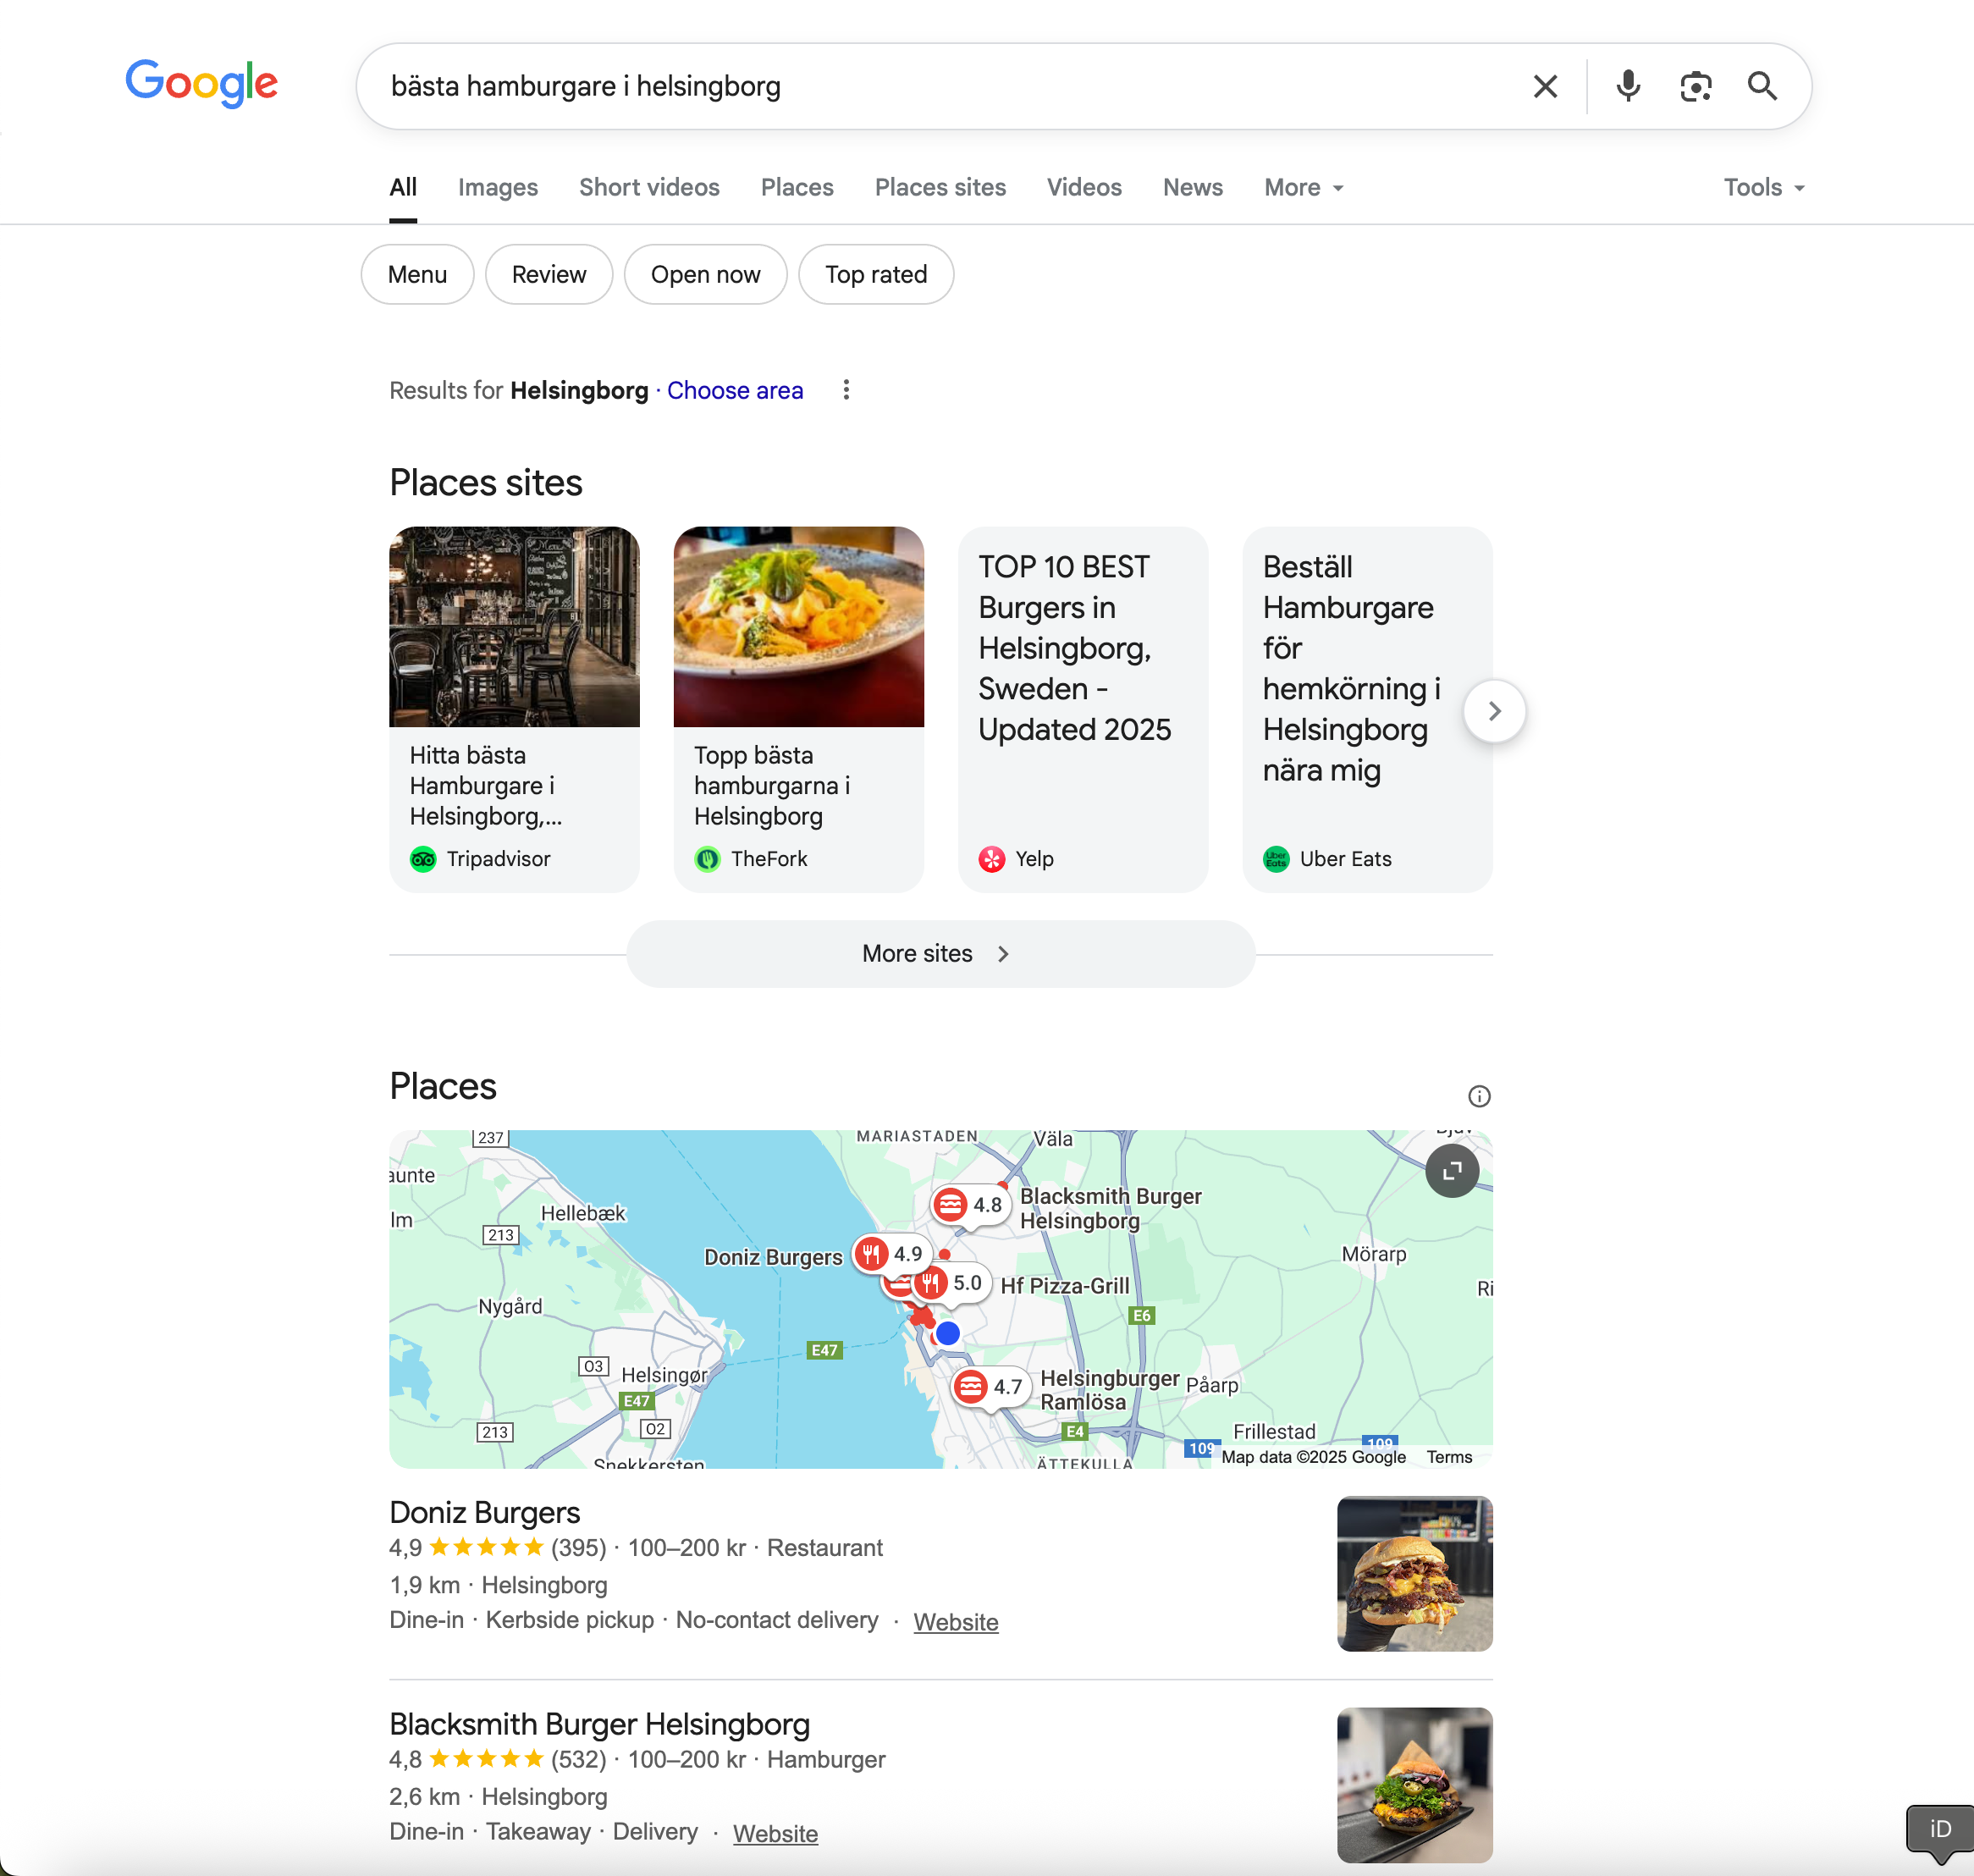Clear the search box text
The width and height of the screenshot is (1974, 1876).
(x=1545, y=87)
